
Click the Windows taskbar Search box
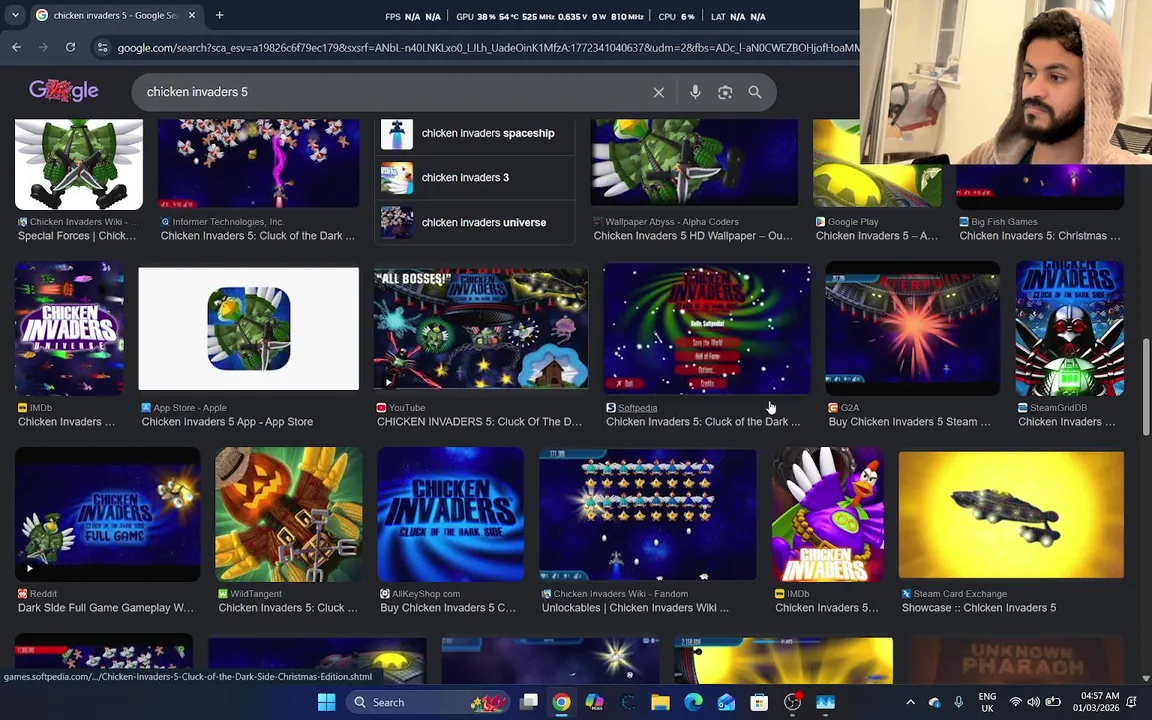427,702
